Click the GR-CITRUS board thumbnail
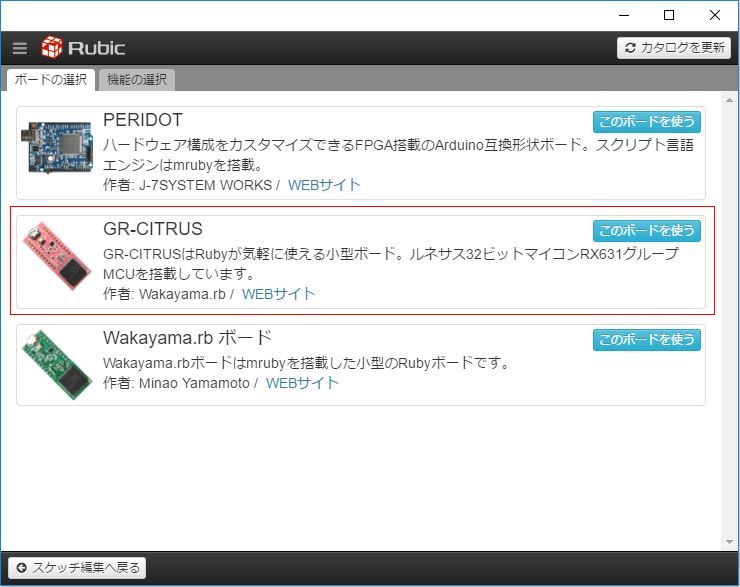This screenshot has width=740, height=587. [x=57, y=256]
